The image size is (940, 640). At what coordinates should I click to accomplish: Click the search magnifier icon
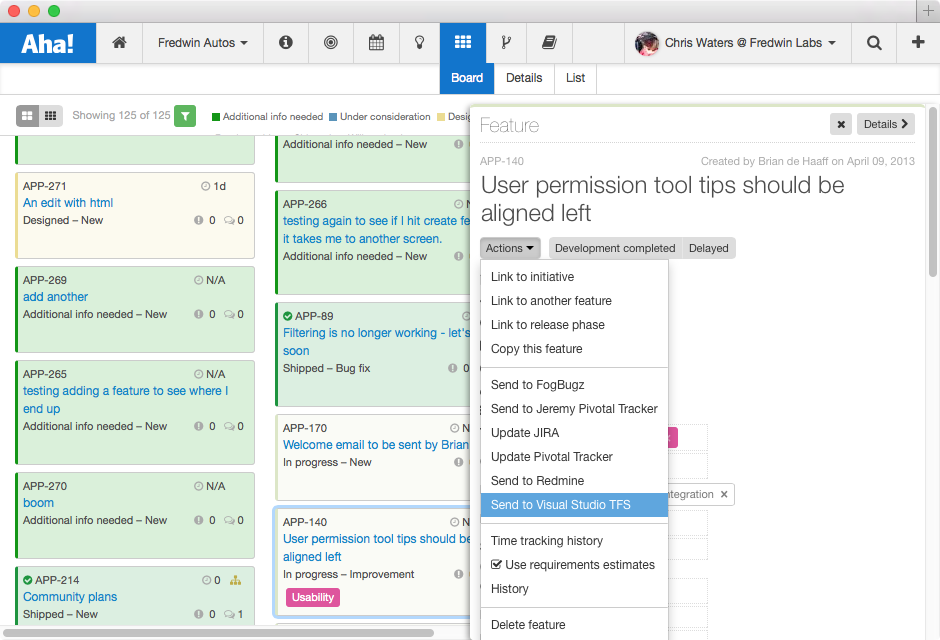874,43
